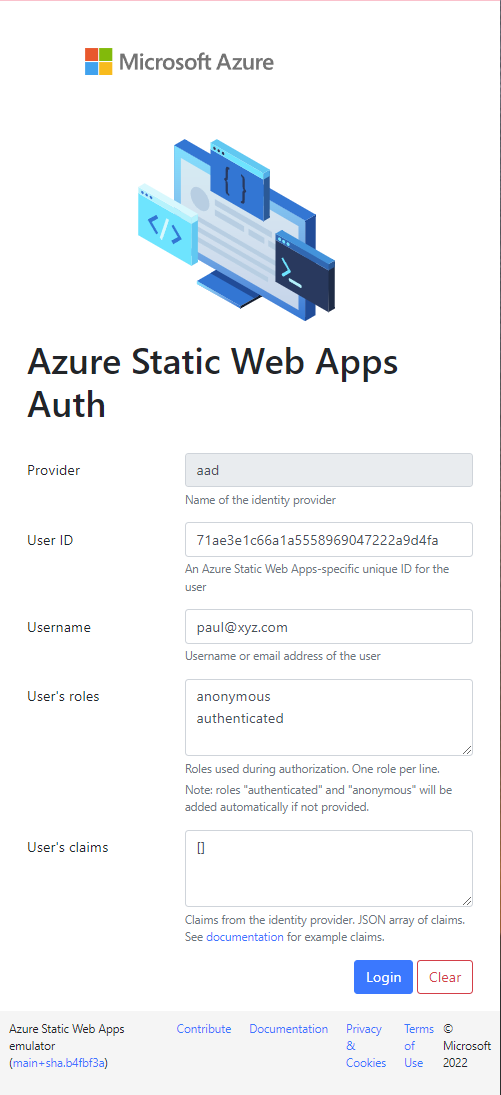Open the Privacy & Cookies link
501x1095 pixels.
point(365,1045)
